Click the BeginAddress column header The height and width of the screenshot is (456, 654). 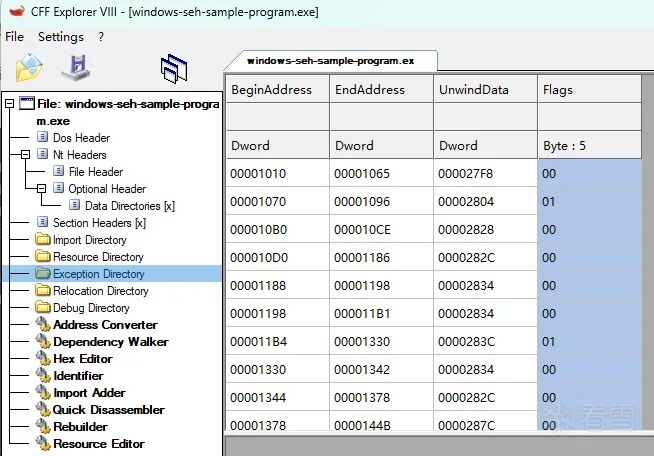pyautogui.click(x=278, y=89)
